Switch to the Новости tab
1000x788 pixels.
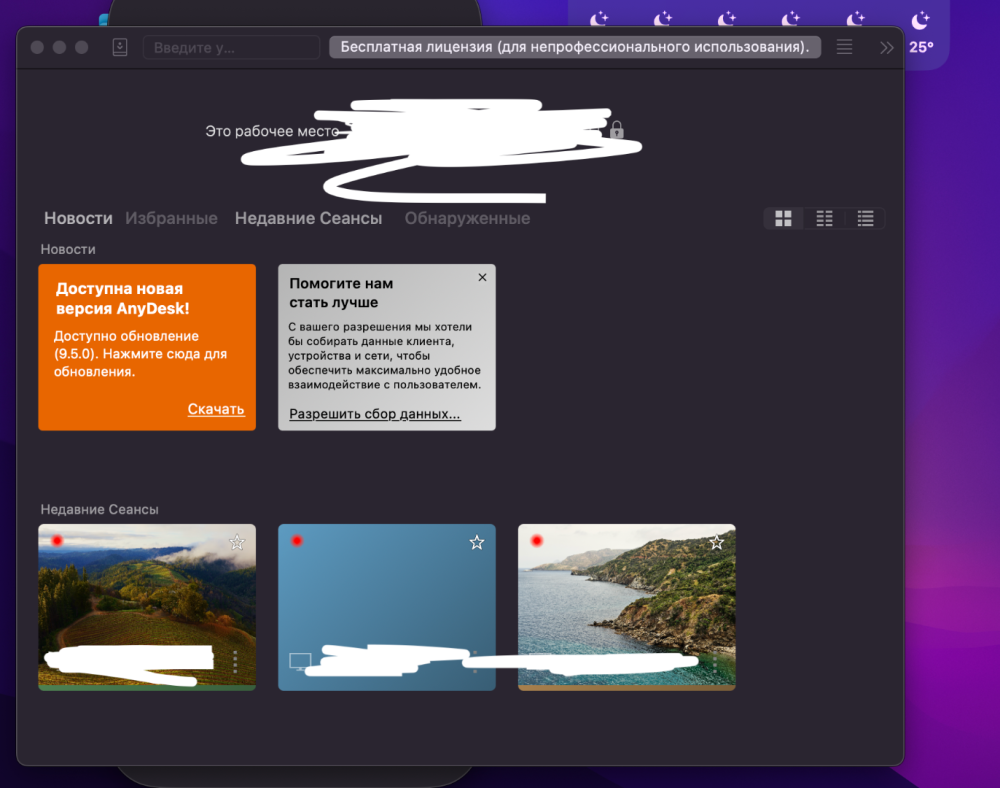pyautogui.click(x=78, y=218)
